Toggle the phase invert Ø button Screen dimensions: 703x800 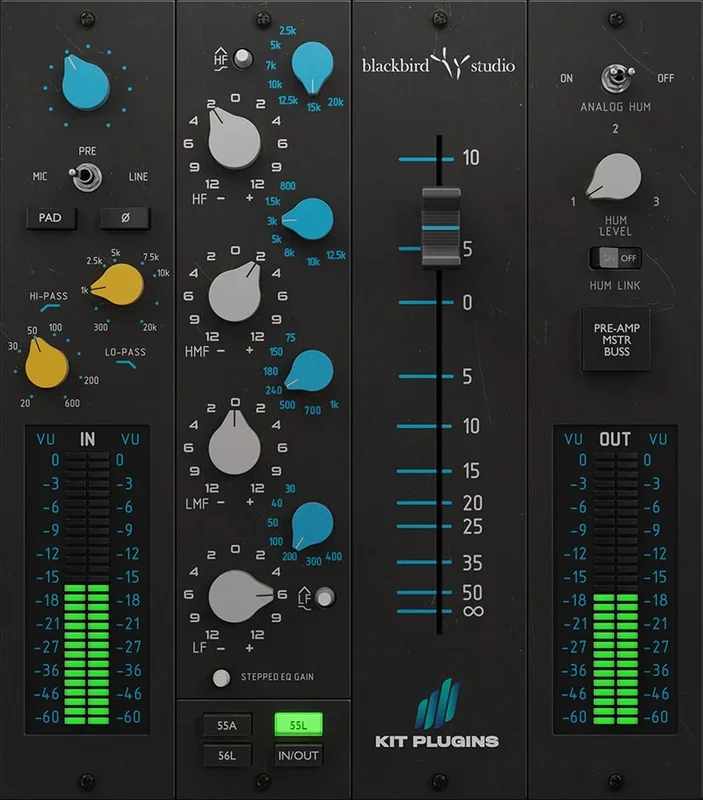(125, 218)
